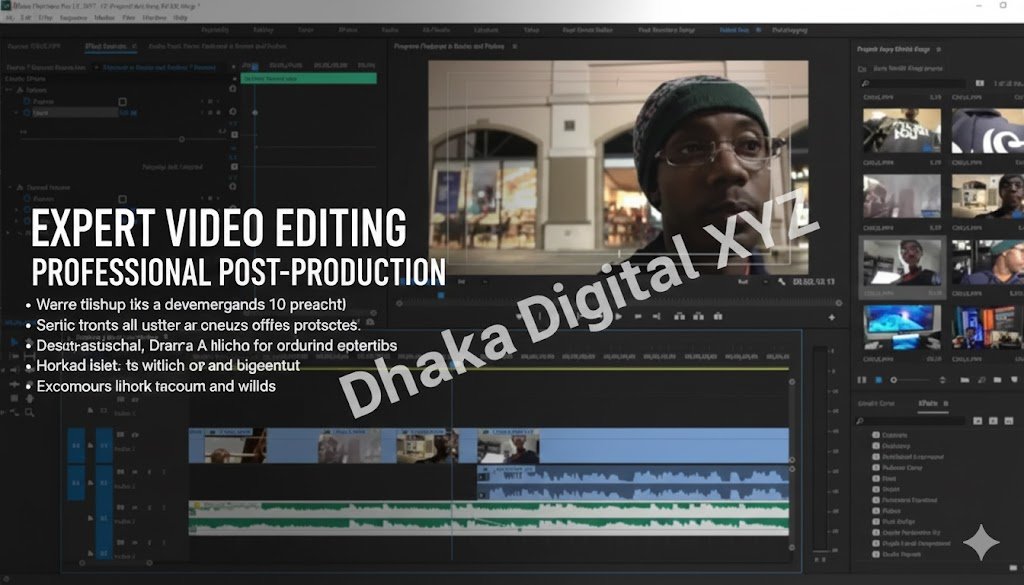The image size is (1024, 585).
Task: Click the audio level meter beside the timeline
Action: tap(820, 451)
